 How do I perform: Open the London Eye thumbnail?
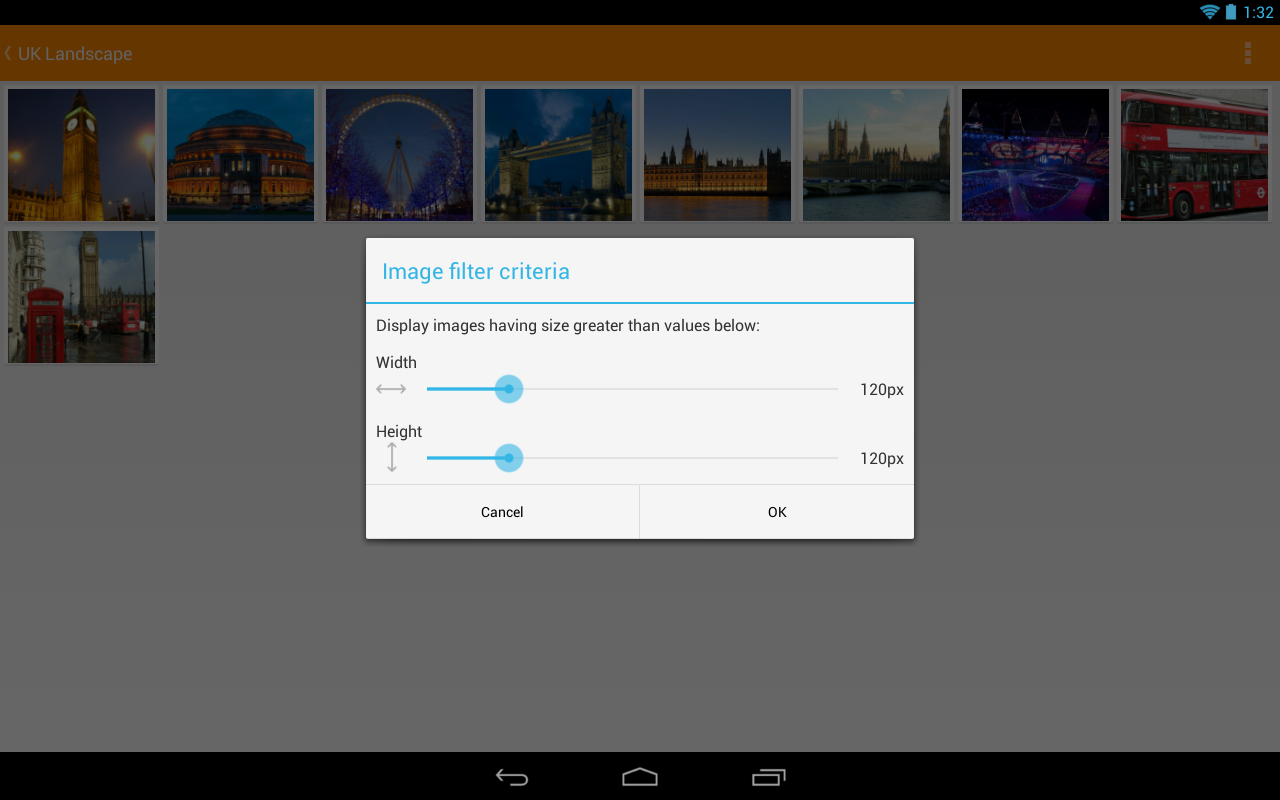click(x=399, y=155)
